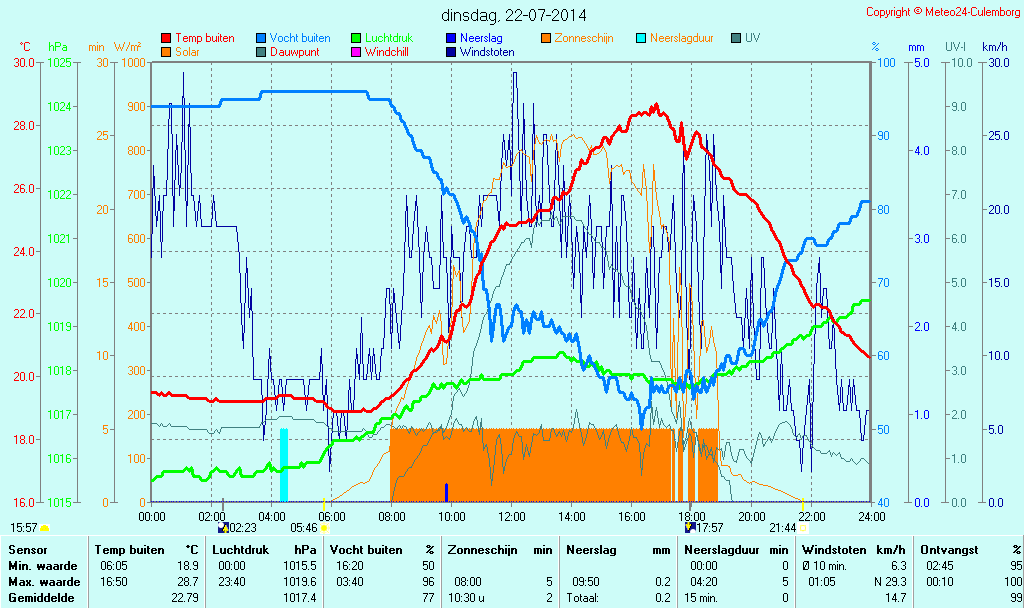Click the red Temp buiten legend square
The height and width of the screenshot is (608, 1026).
click(166, 38)
